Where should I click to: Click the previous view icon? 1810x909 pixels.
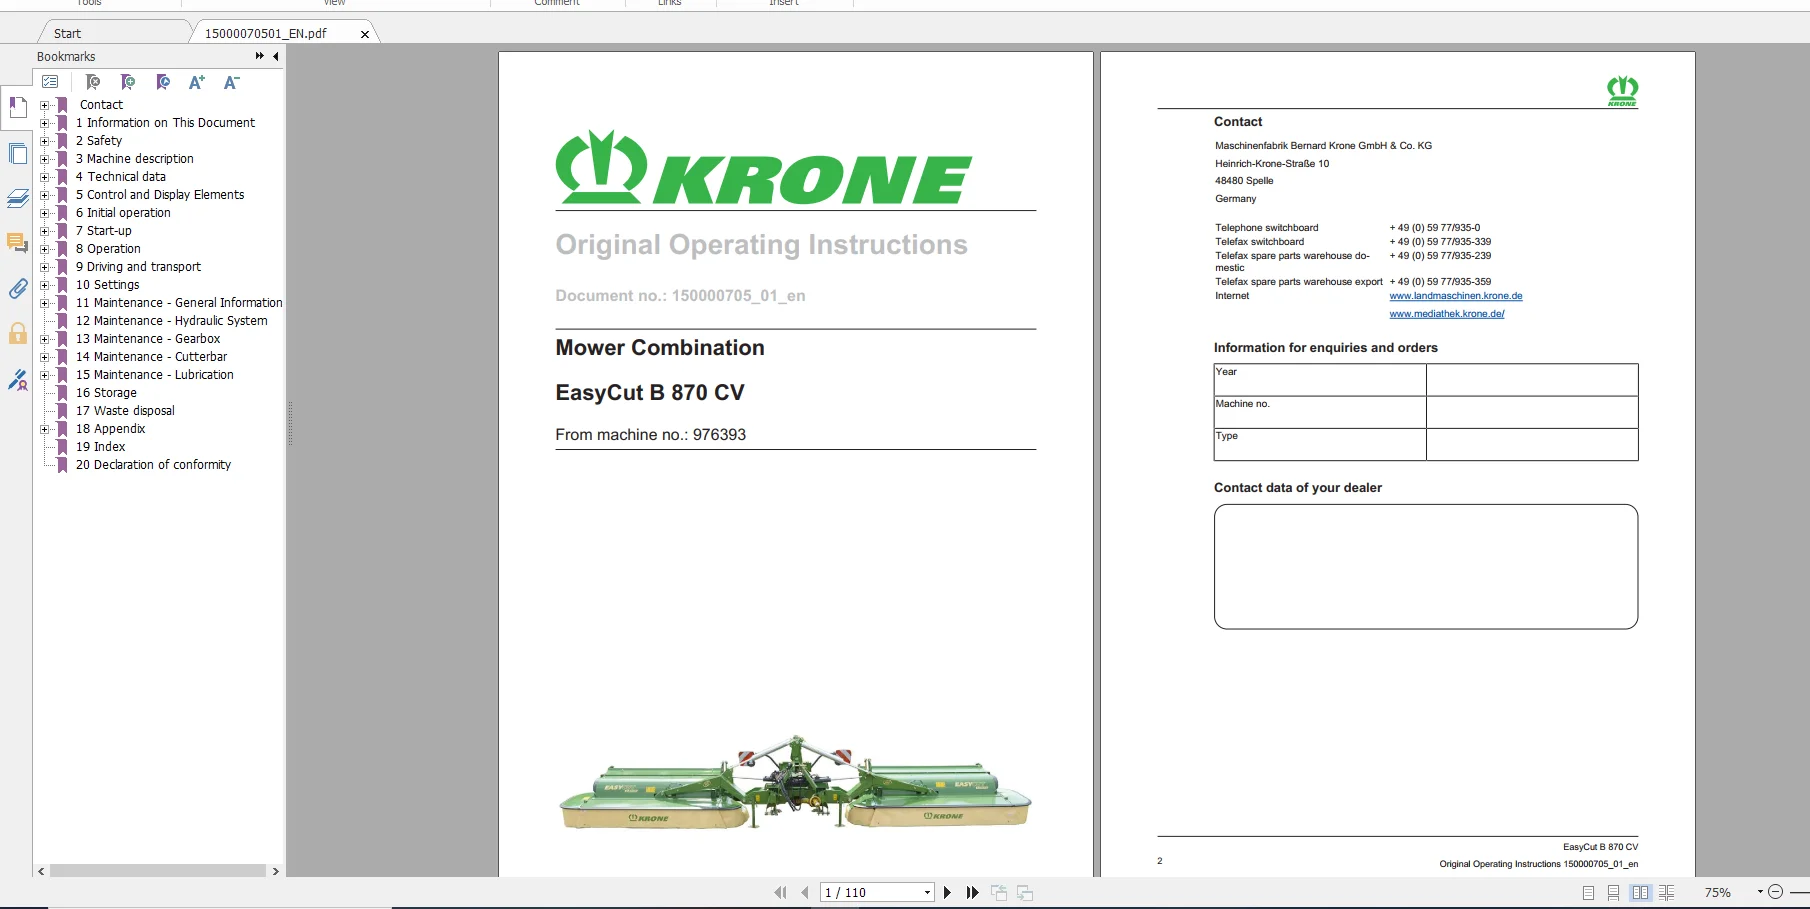pos(999,892)
